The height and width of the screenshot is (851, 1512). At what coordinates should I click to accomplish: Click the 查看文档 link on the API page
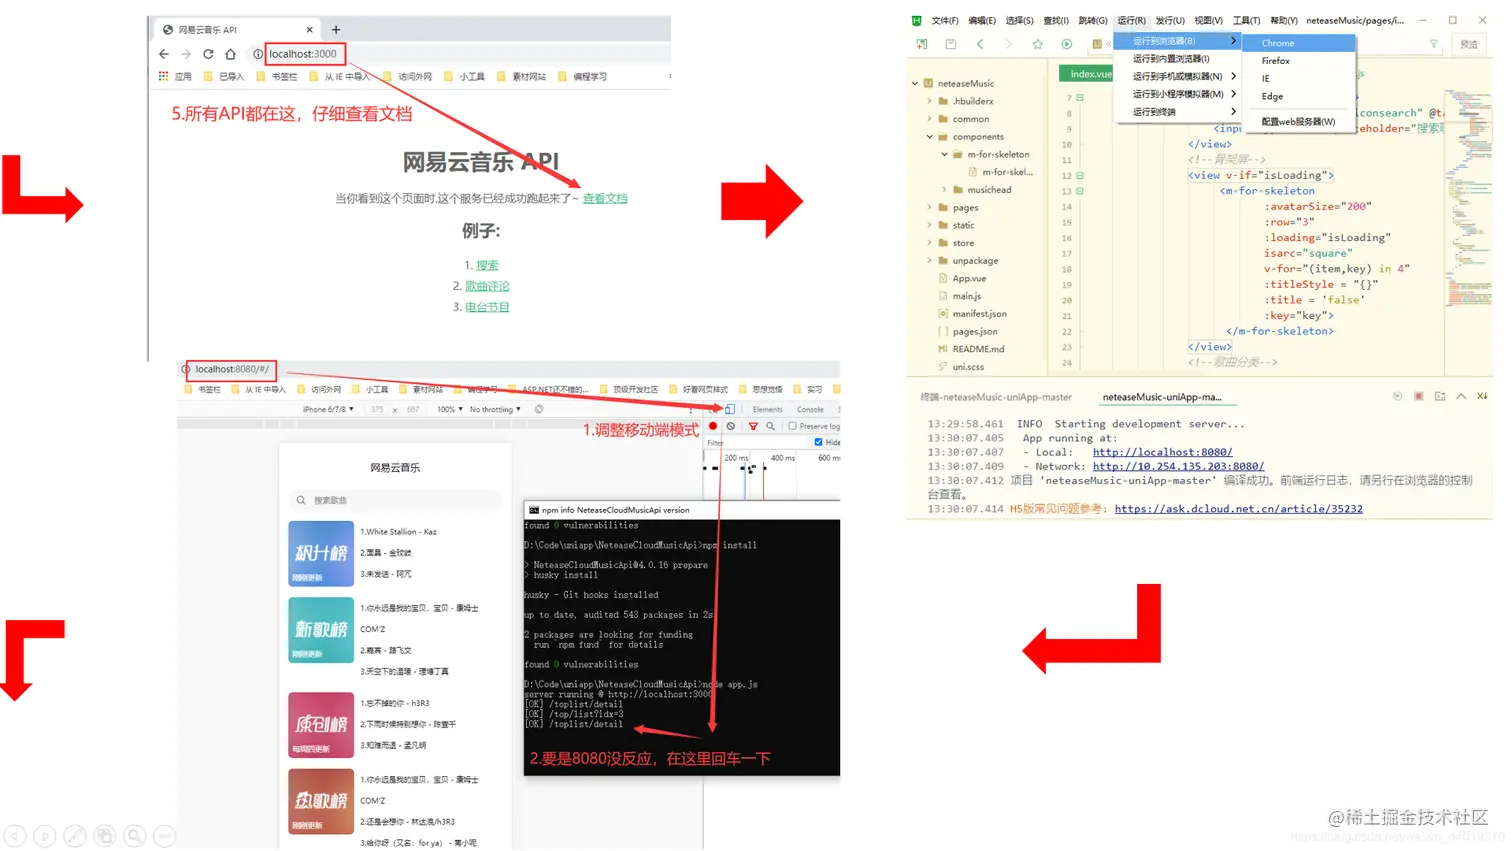click(604, 198)
